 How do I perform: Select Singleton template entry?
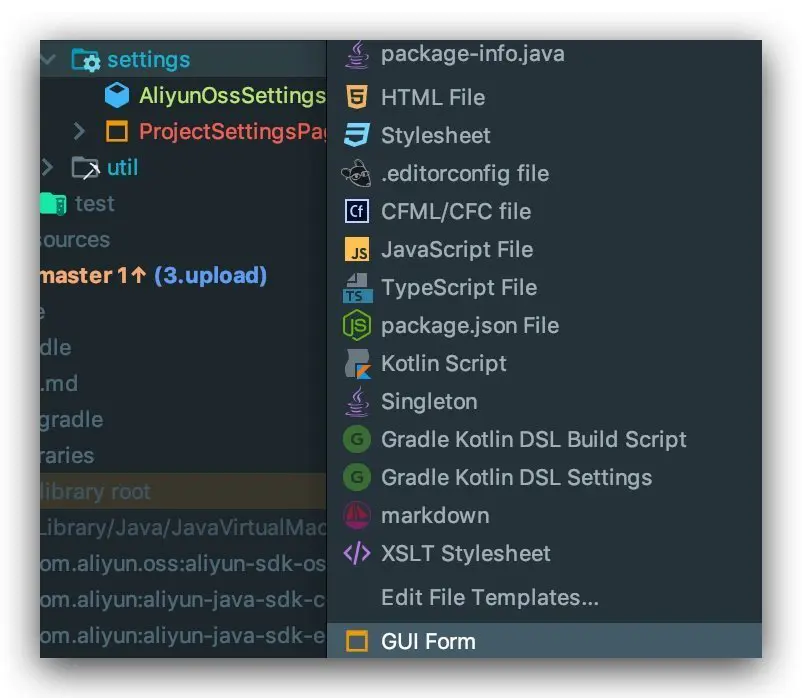click(x=428, y=401)
